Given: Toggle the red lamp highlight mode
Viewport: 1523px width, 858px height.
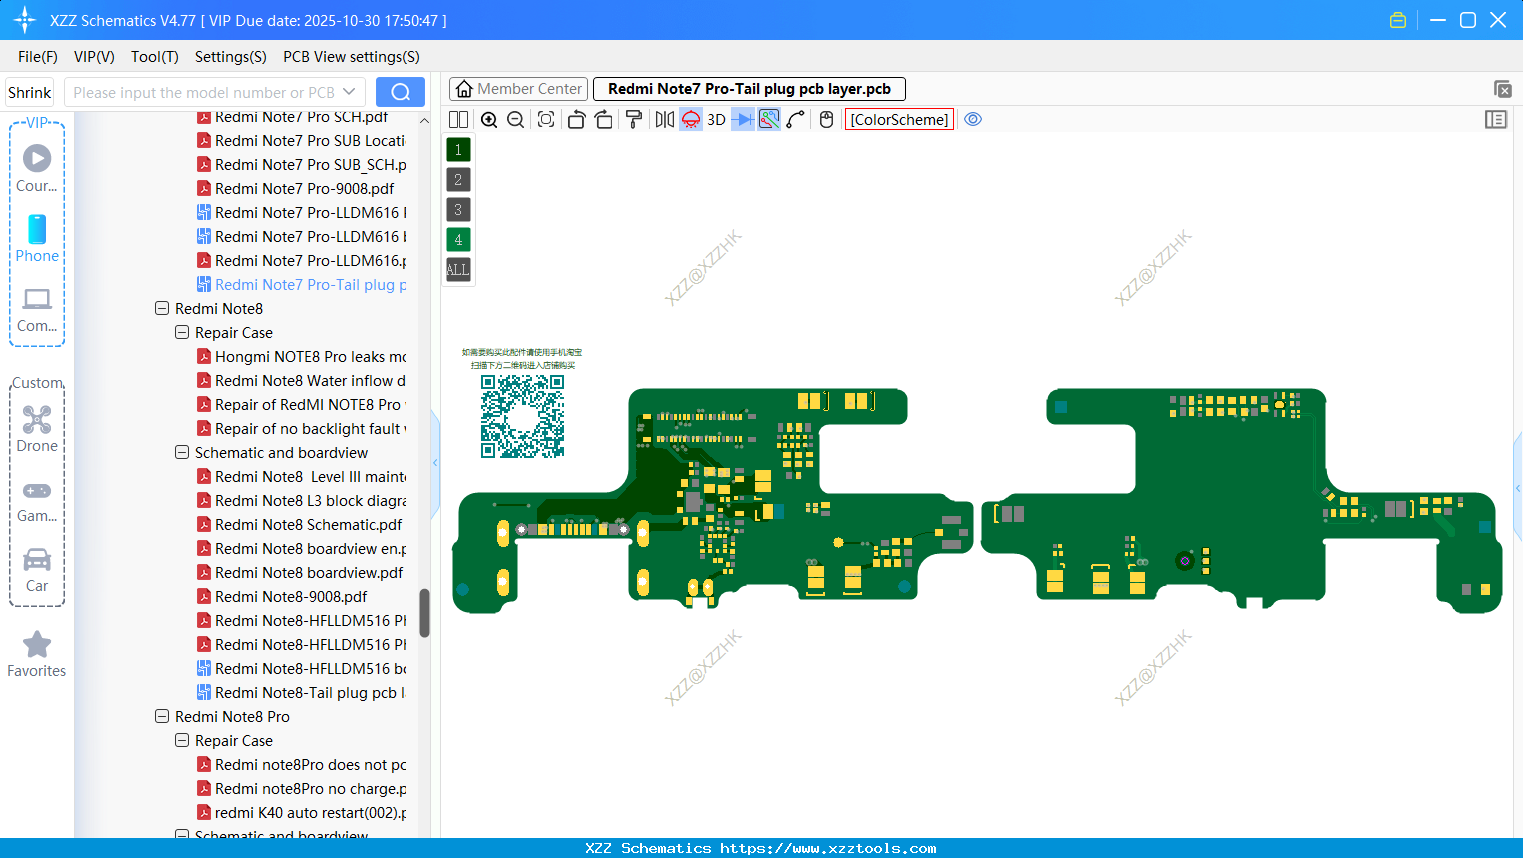Looking at the screenshot, I should click(692, 119).
